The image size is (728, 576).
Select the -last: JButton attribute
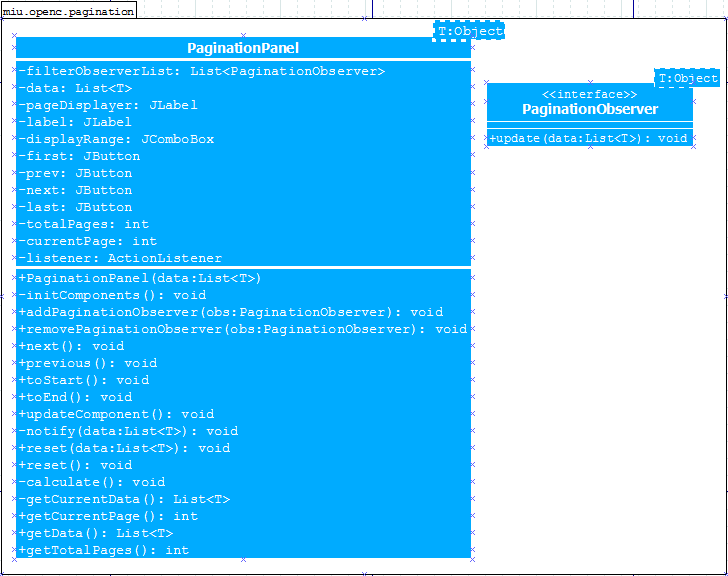click(75, 207)
